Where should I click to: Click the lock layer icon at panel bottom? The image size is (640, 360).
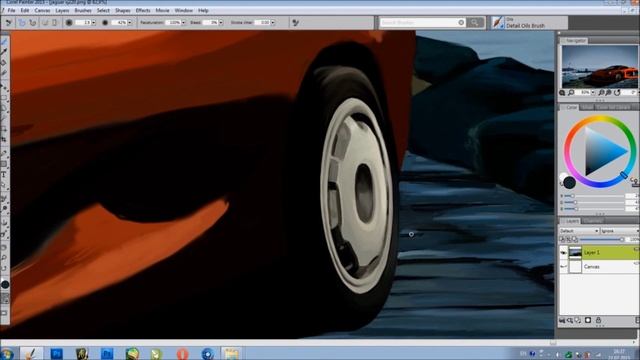click(598, 320)
